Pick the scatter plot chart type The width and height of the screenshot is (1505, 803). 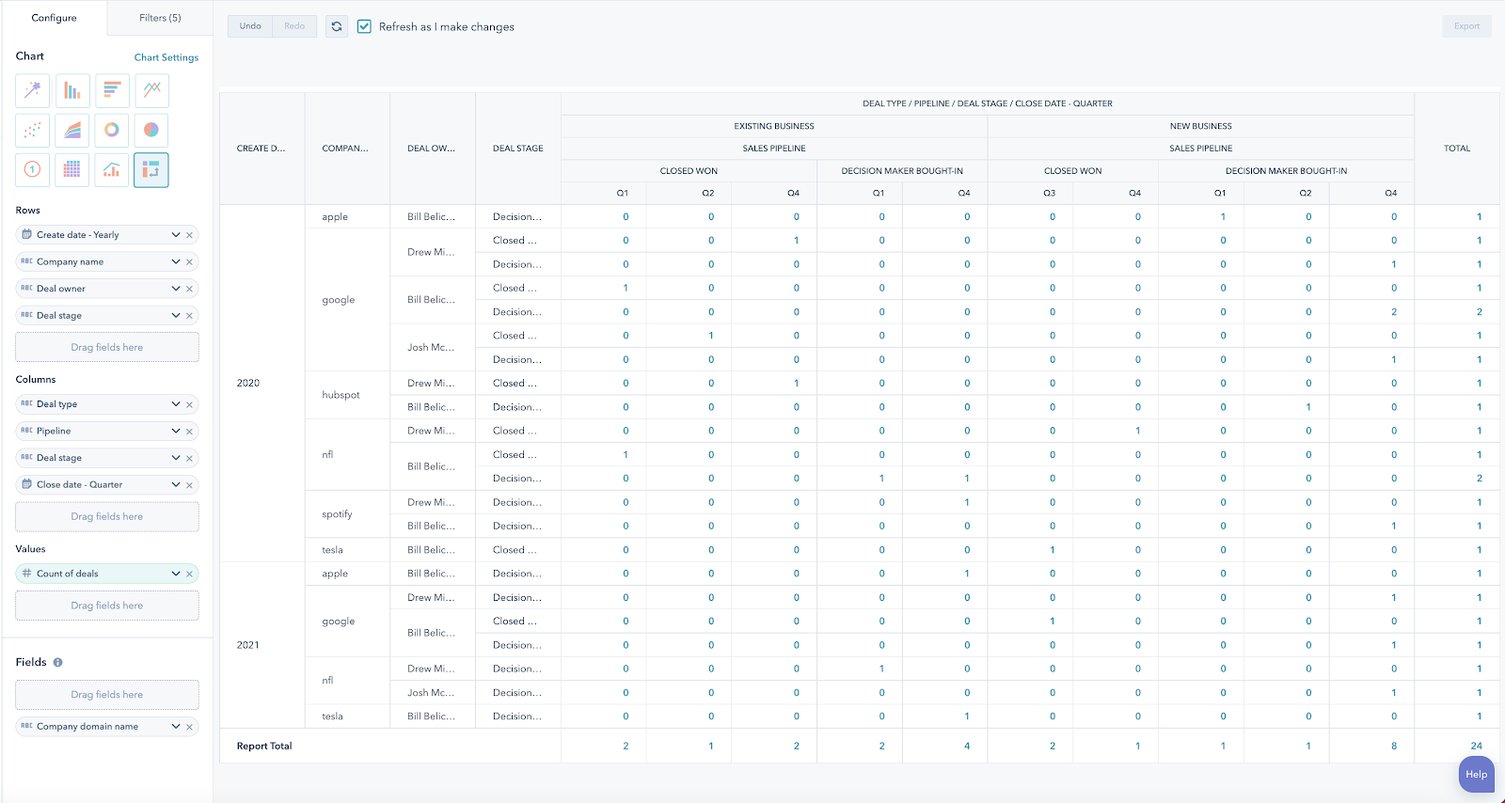[x=32, y=130]
